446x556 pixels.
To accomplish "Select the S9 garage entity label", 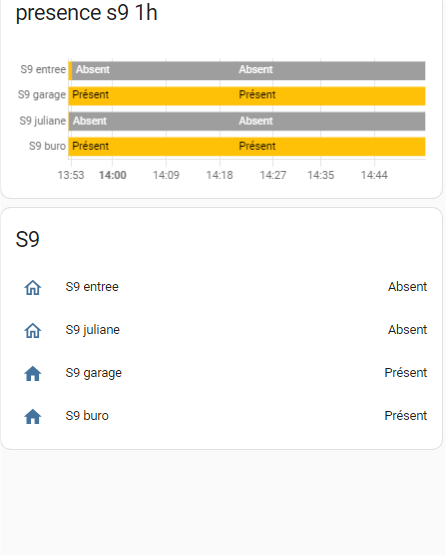I will coord(94,373).
